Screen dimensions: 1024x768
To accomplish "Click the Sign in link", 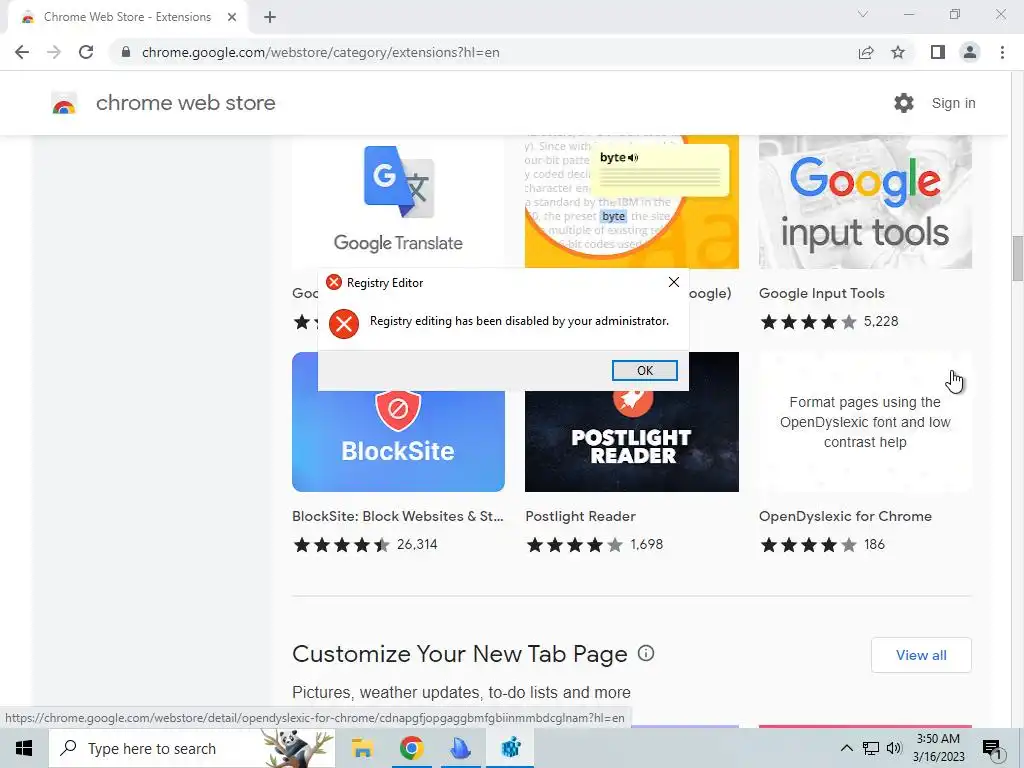I will pyautogui.click(x=953, y=103).
